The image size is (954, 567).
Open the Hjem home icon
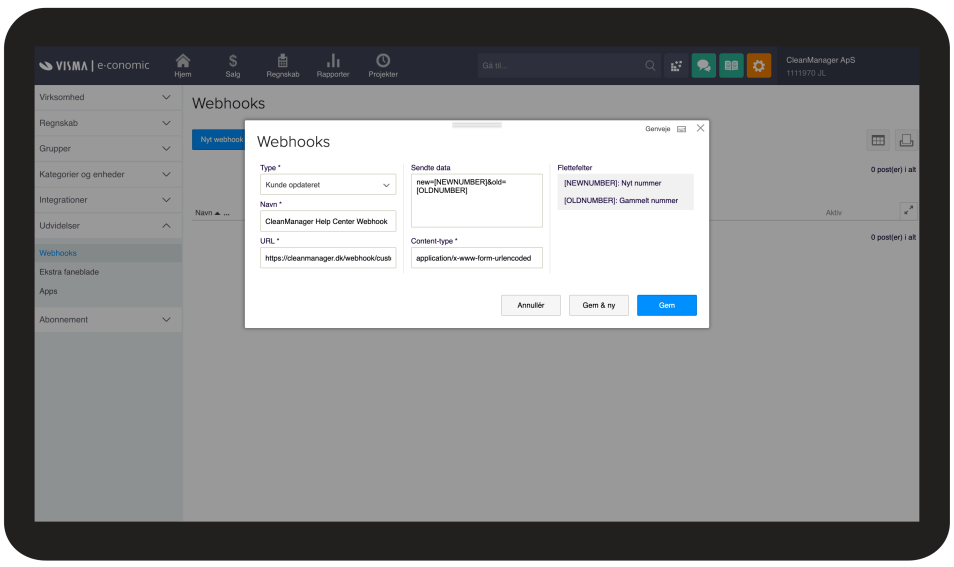(182, 63)
